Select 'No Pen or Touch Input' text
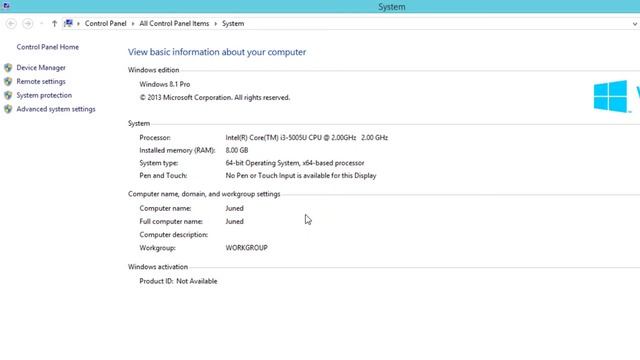The width and height of the screenshot is (640, 360). coord(301,176)
